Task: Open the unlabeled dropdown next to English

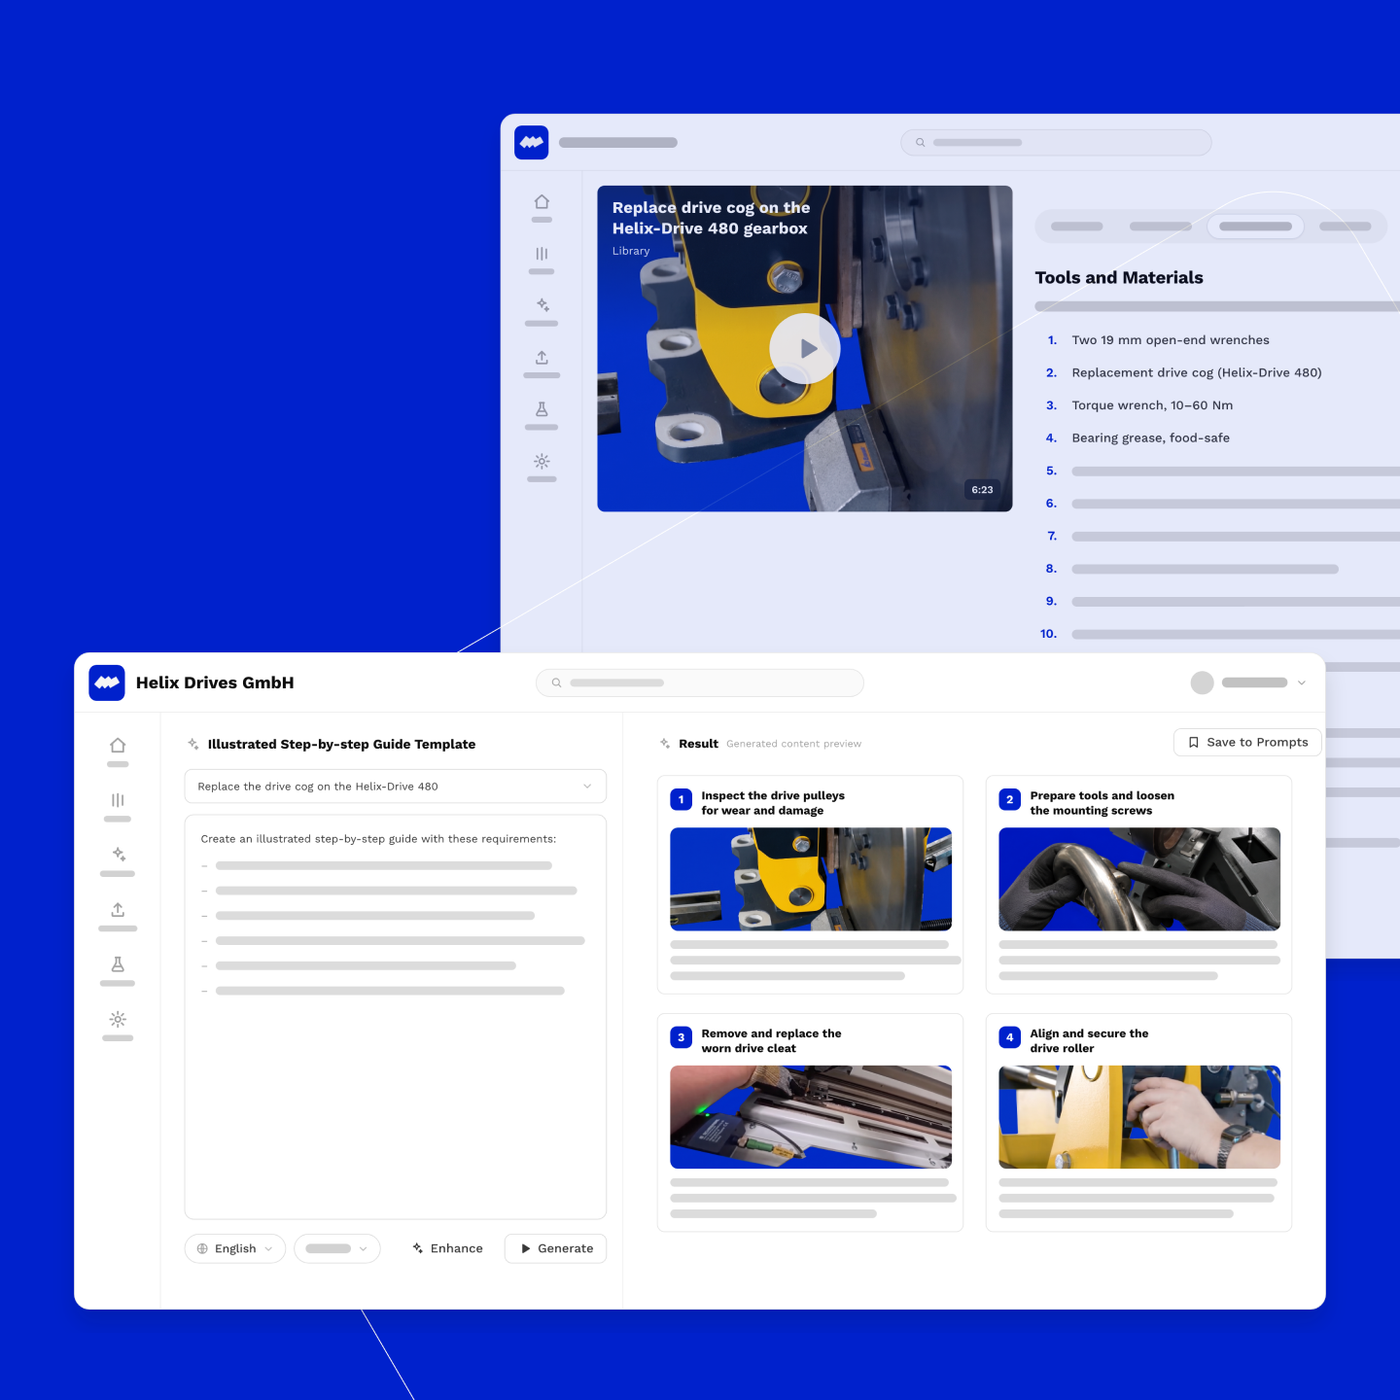Action: click(x=337, y=1248)
